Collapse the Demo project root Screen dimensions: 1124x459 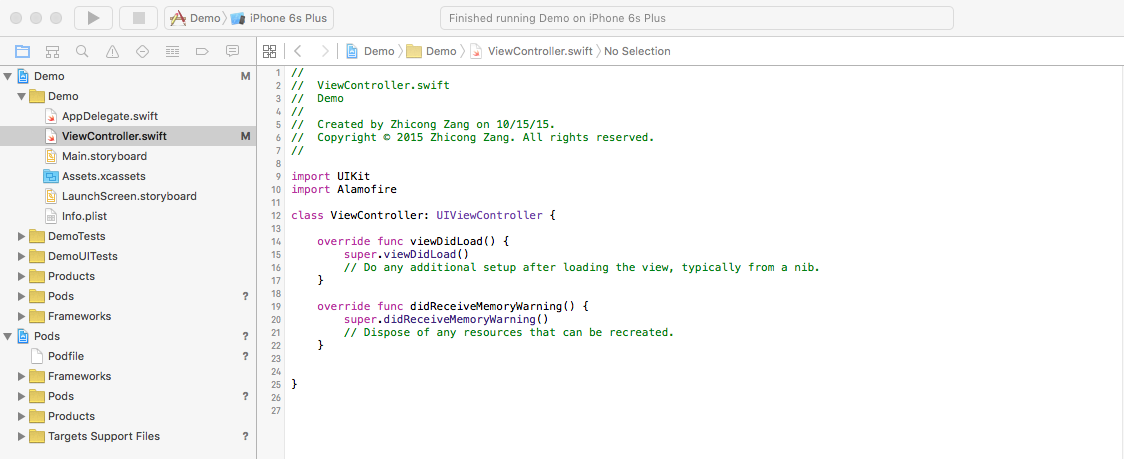7,76
